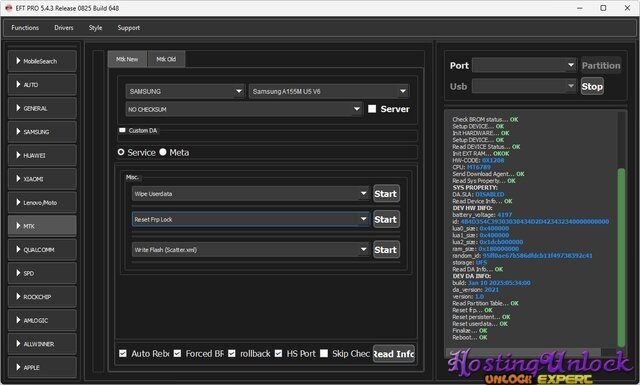Open the SAMSUNG brand dropdown
The height and width of the screenshot is (385, 640).
[185, 91]
